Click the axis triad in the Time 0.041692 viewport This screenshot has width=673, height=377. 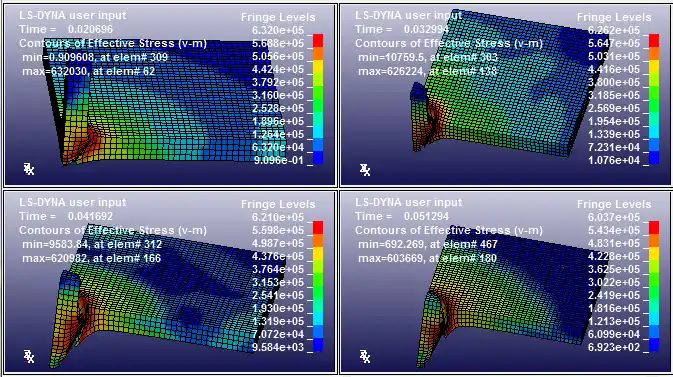29,356
